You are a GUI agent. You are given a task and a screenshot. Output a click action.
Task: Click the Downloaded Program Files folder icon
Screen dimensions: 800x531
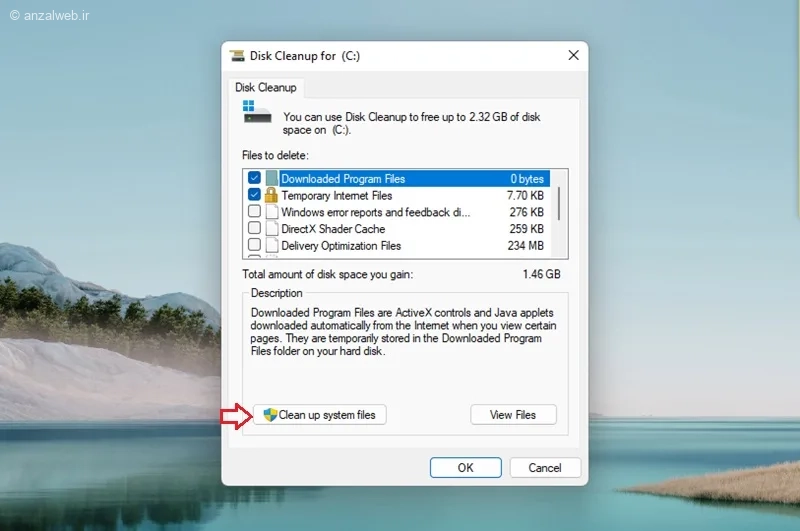click(272, 178)
